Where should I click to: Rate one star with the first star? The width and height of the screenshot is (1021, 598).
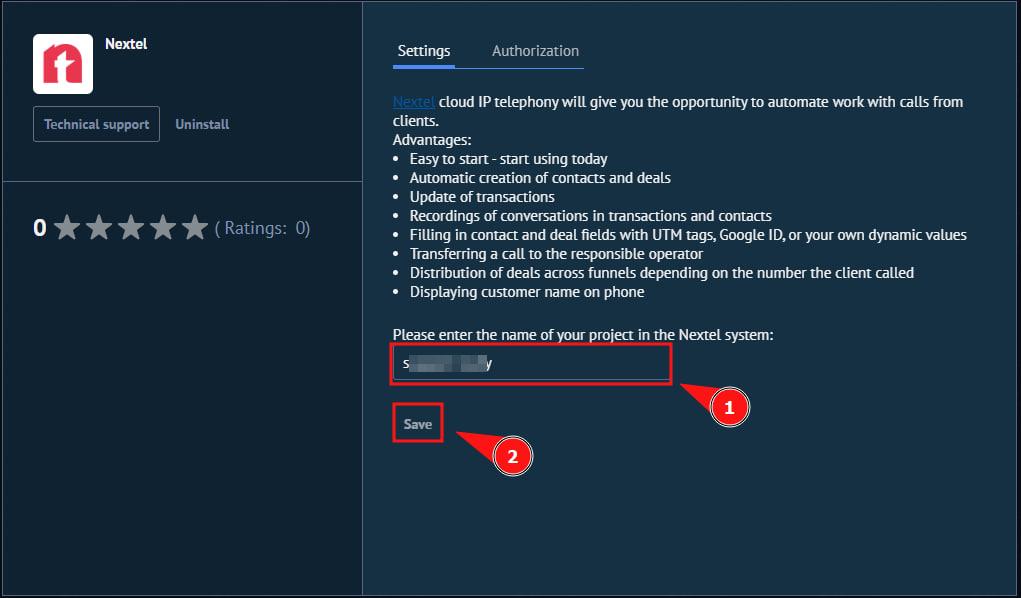pos(67,228)
